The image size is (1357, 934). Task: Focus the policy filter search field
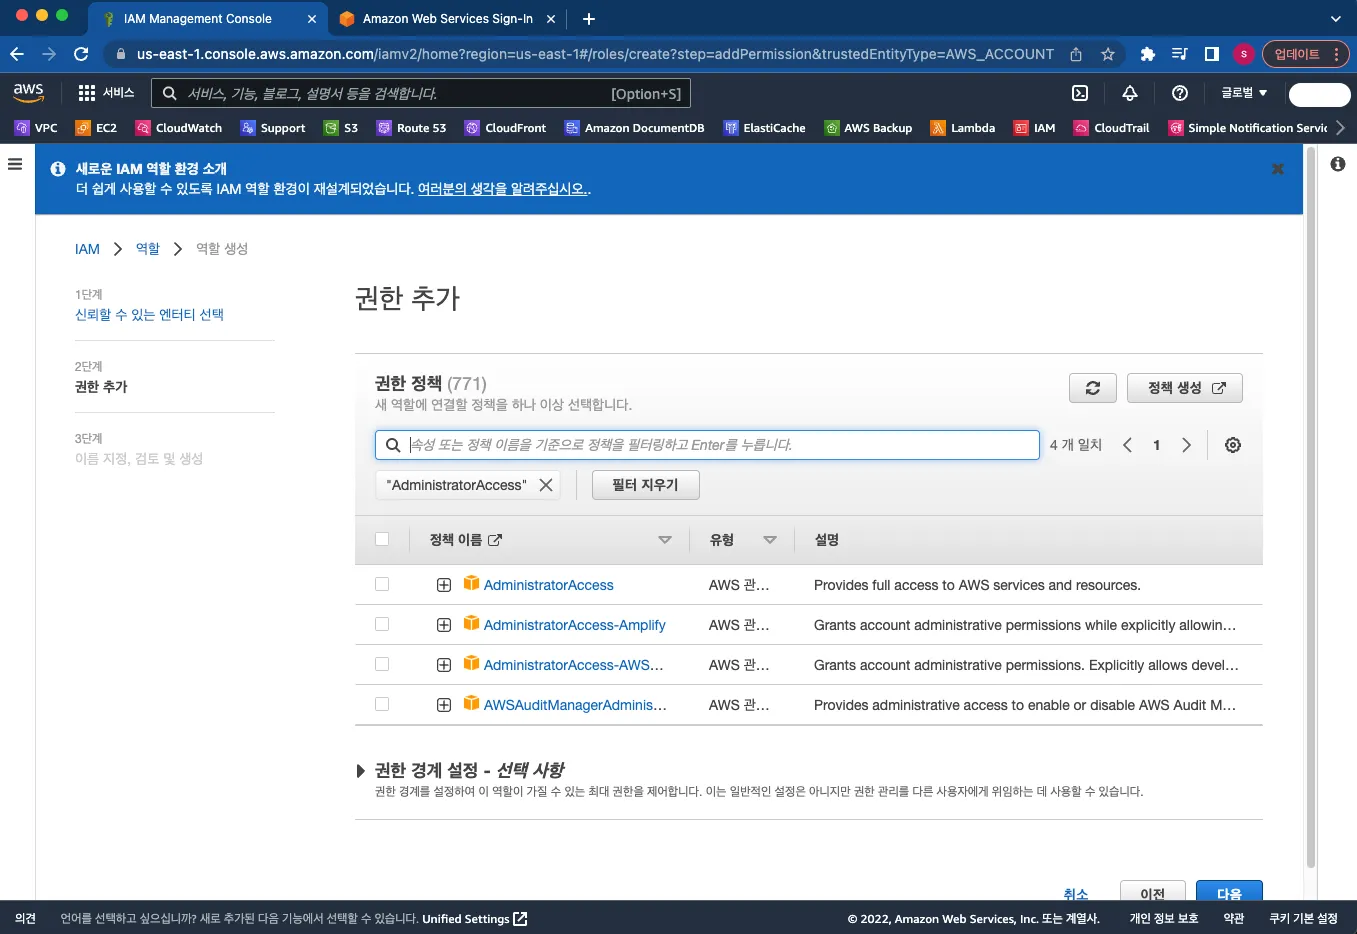pyautogui.click(x=707, y=445)
